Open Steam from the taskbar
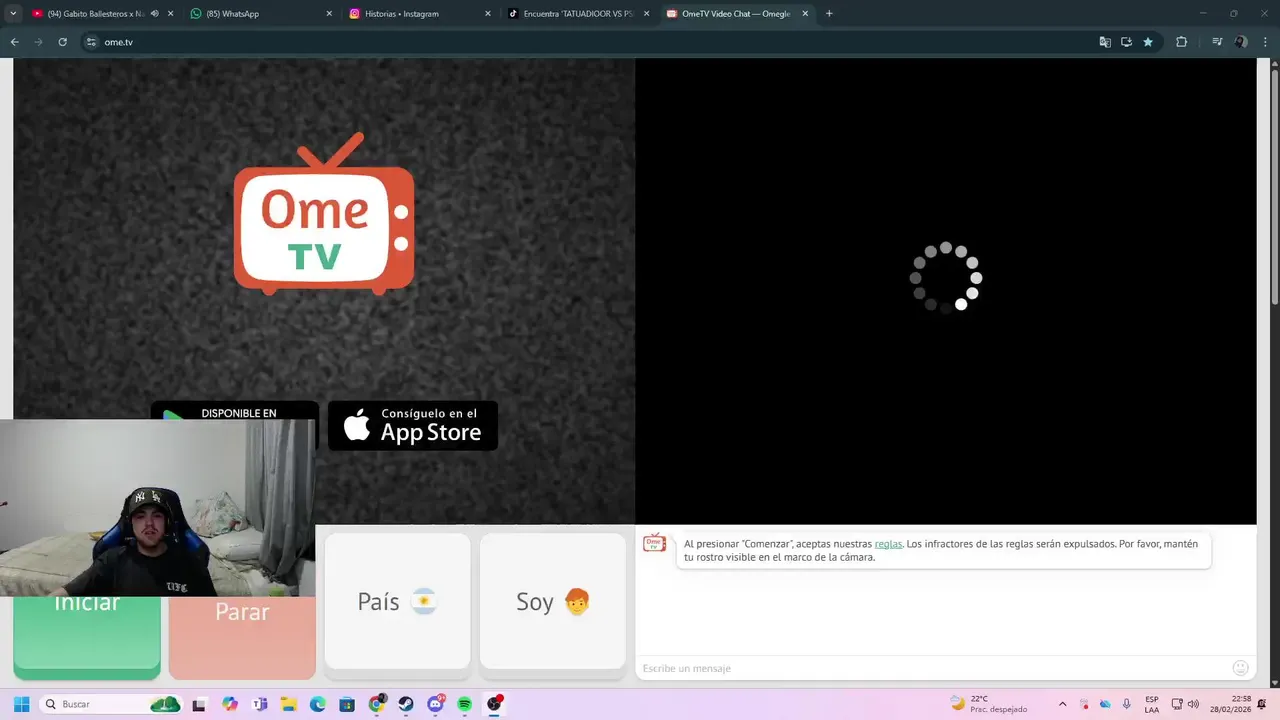Screen dimensions: 1280x720 406,704
